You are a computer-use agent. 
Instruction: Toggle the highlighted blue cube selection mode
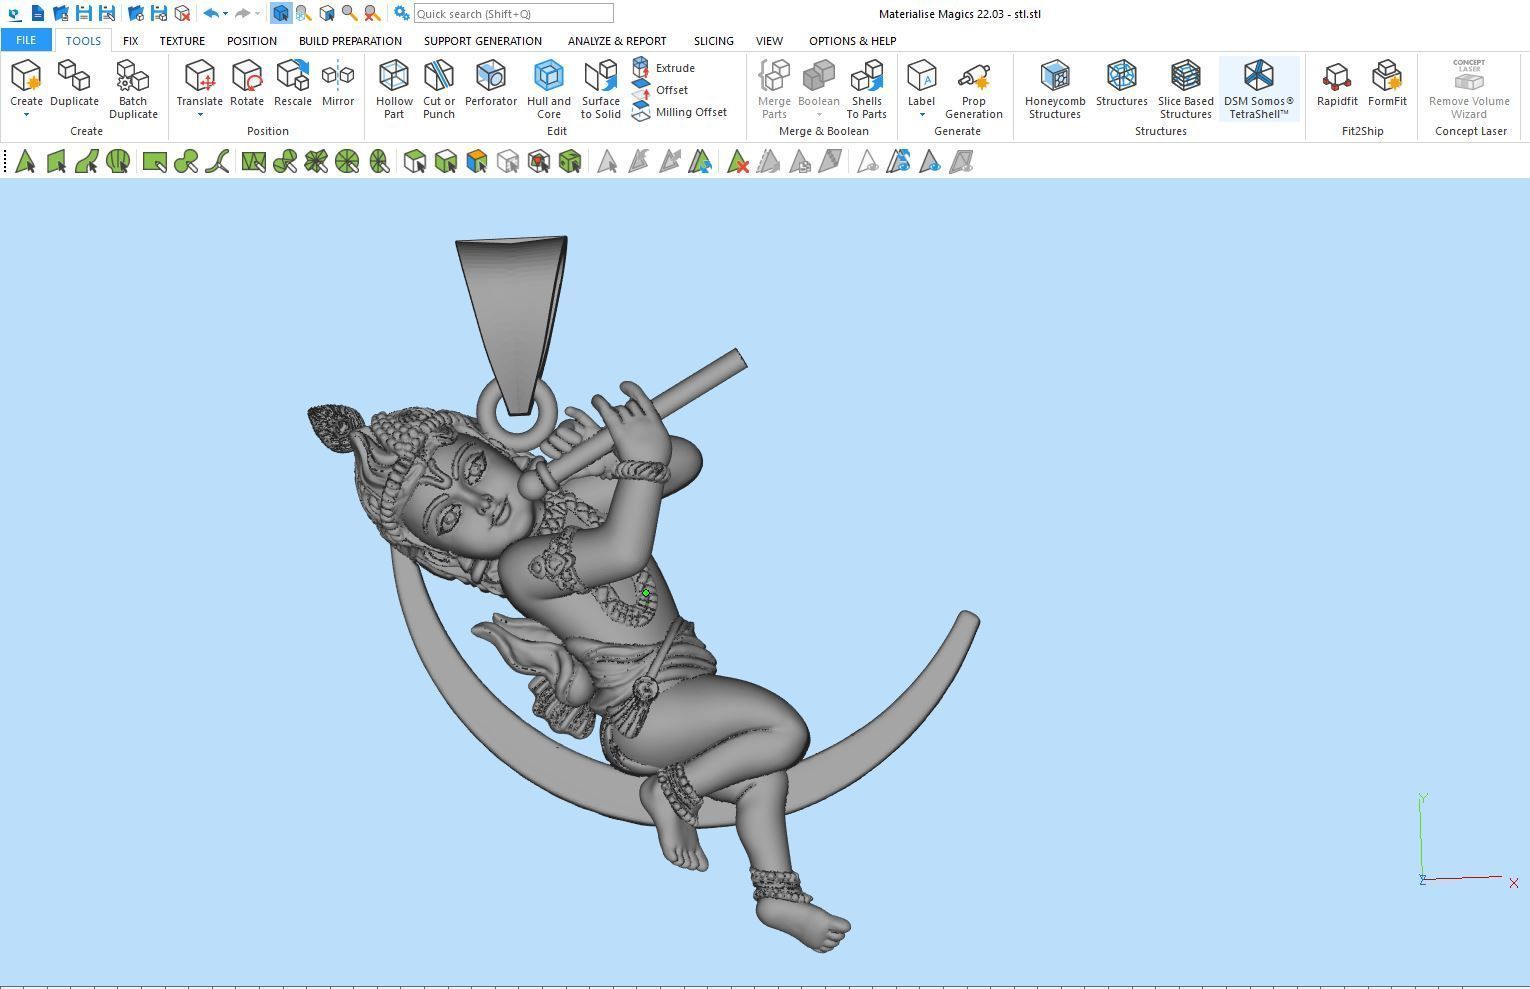tap(280, 14)
